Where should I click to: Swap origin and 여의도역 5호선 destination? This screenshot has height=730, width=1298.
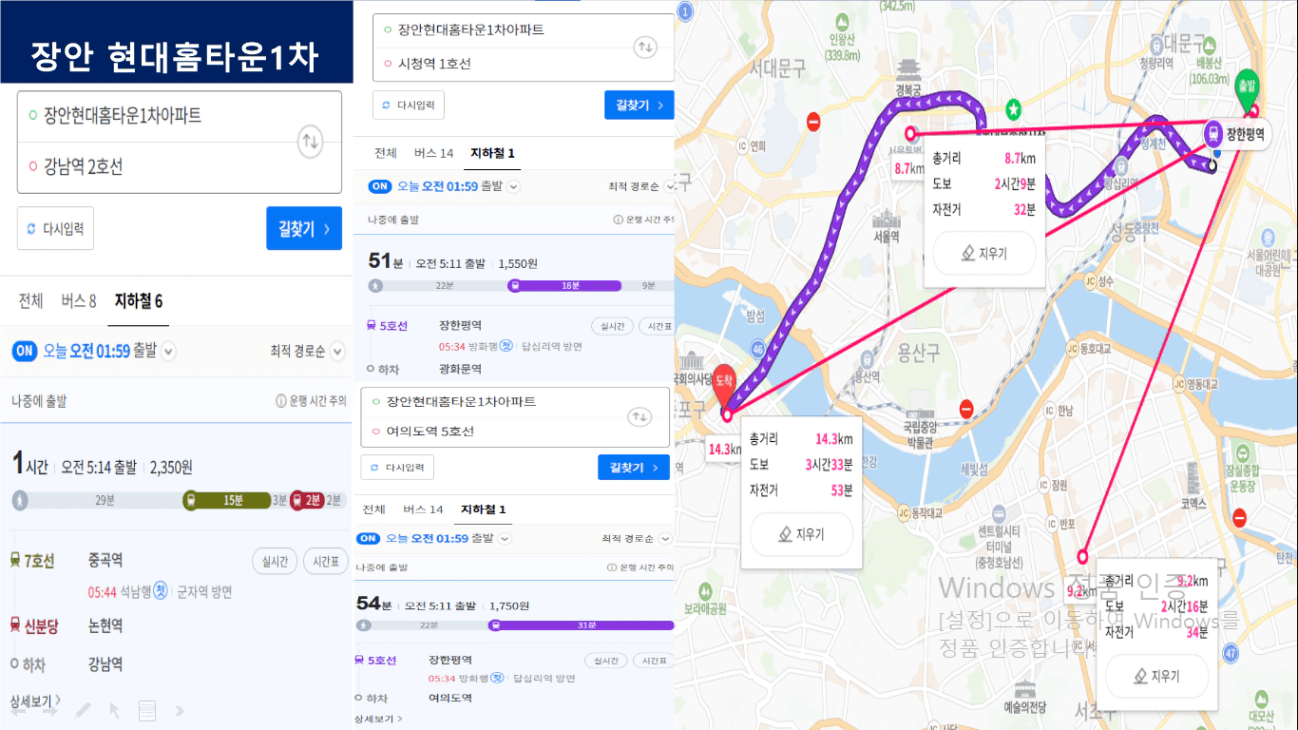click(x=638, y=416)
